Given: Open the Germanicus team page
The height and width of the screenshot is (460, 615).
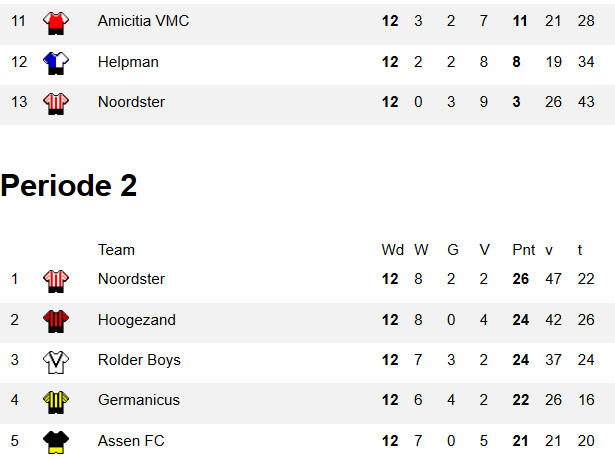Looking at the screenshot, I should pos(139,400).
